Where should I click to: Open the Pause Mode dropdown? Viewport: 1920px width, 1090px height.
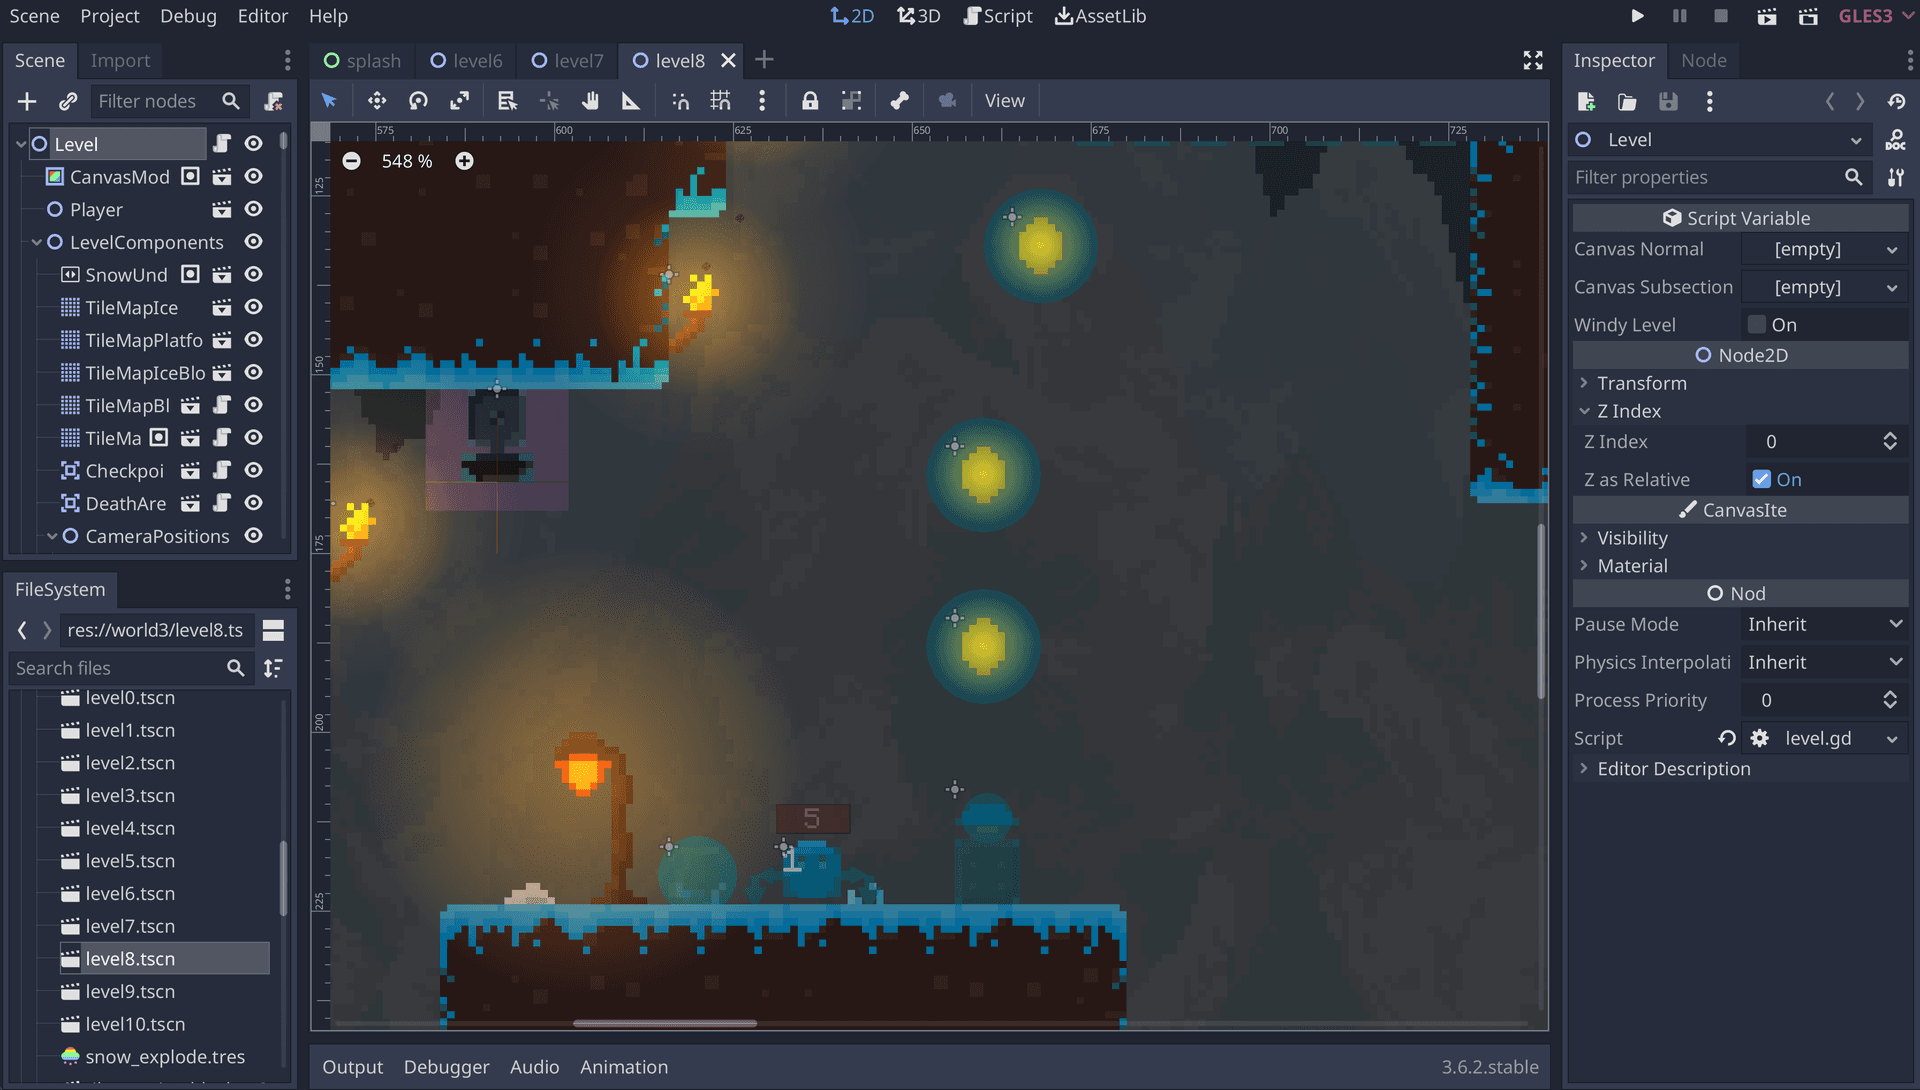coord(1824,624)
